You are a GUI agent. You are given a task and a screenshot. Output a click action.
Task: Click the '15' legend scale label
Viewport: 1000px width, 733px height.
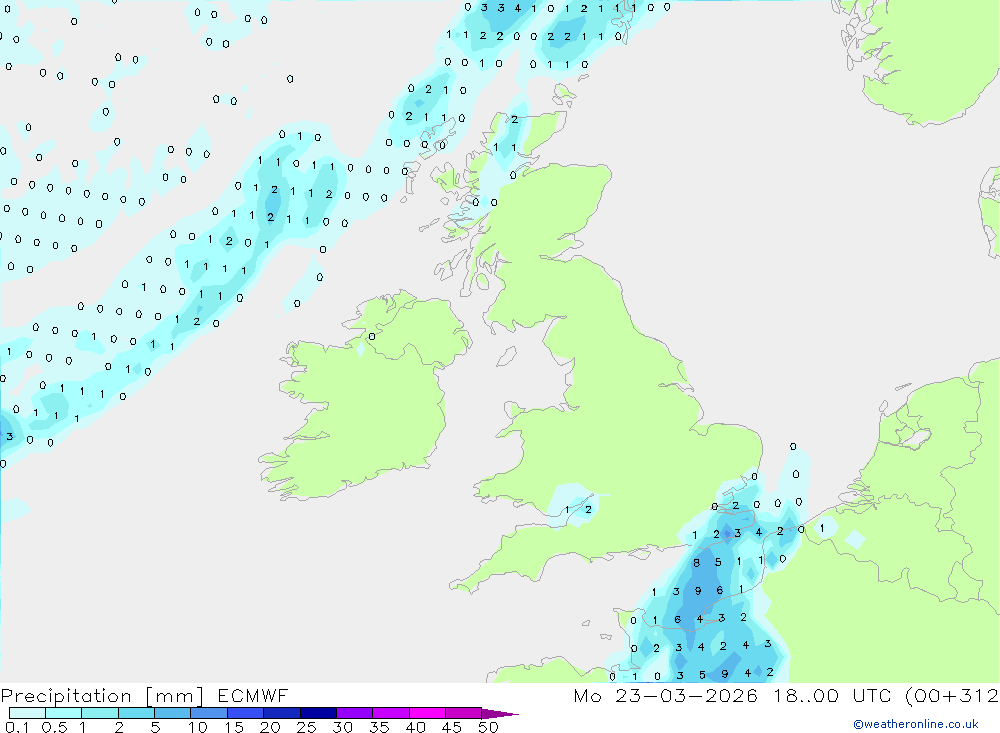234,727
